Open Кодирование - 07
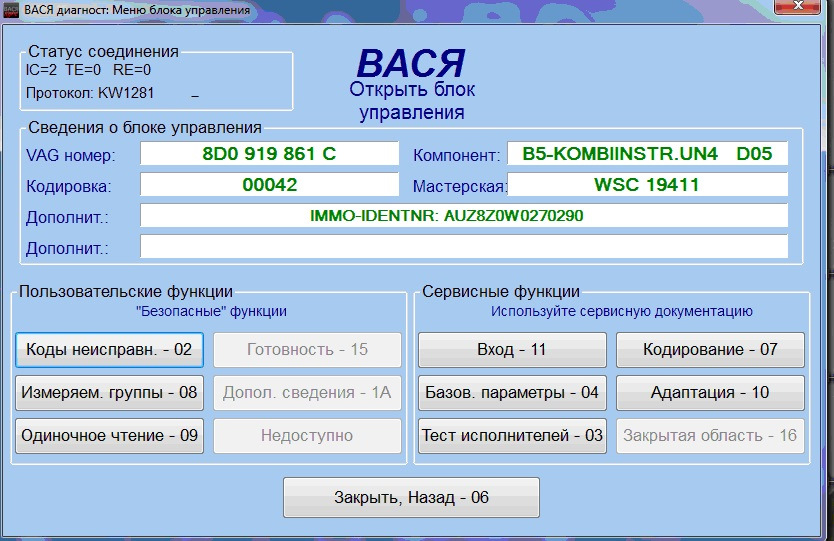 710,349
